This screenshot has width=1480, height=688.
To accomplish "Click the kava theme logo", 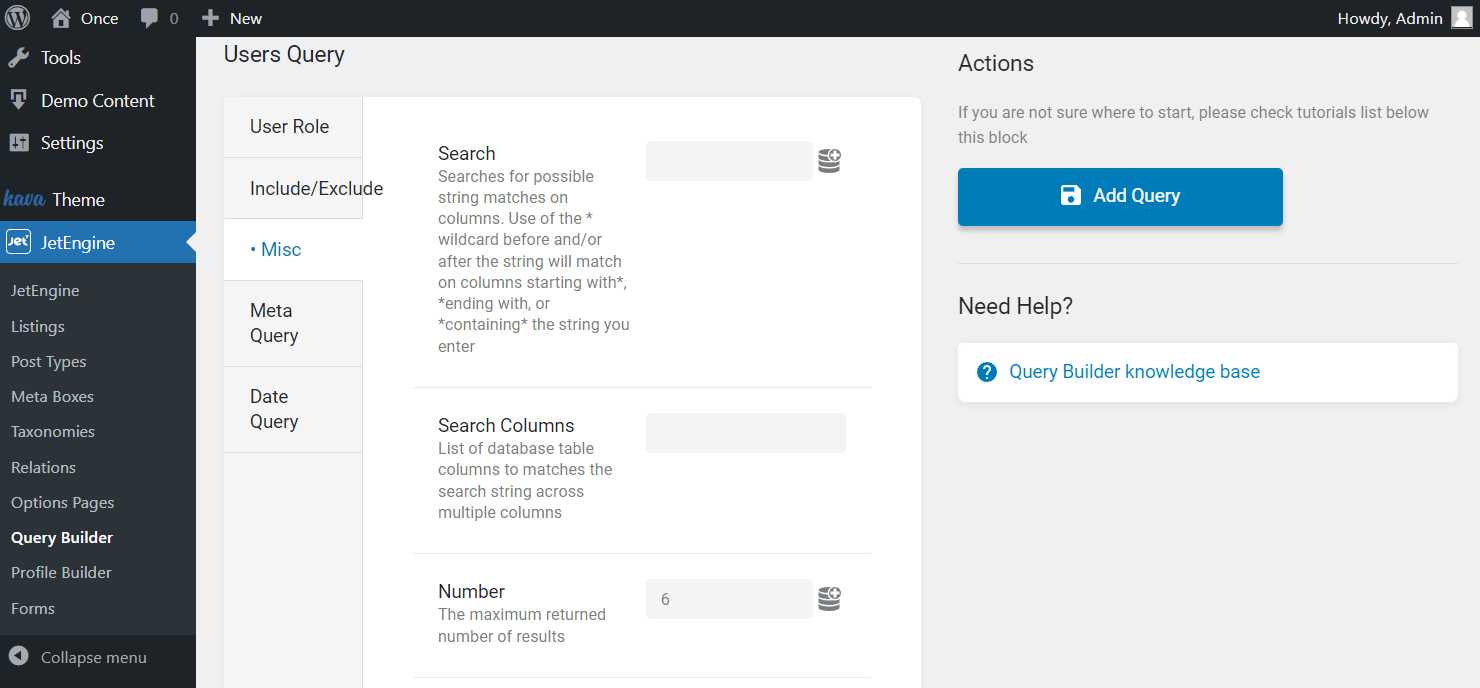I will click(24, 199).
